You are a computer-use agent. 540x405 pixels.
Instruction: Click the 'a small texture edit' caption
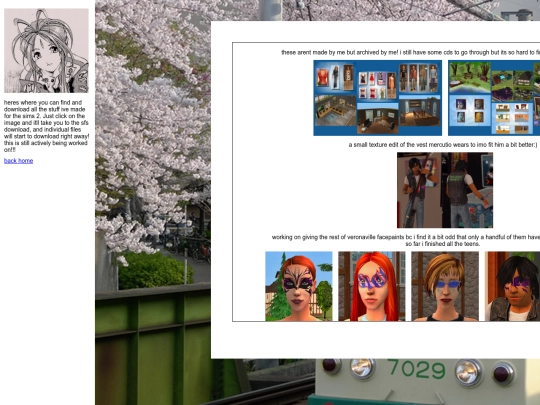tap(443, 145)
